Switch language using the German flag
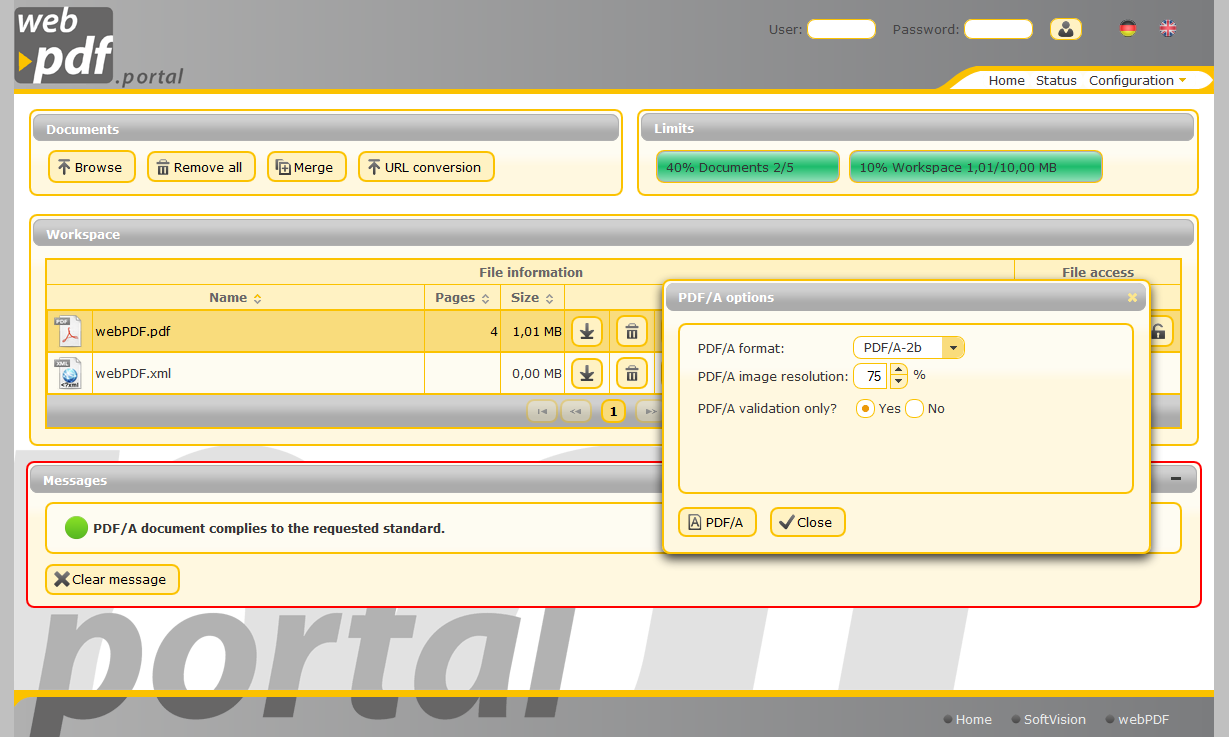 pos(1127,29)
